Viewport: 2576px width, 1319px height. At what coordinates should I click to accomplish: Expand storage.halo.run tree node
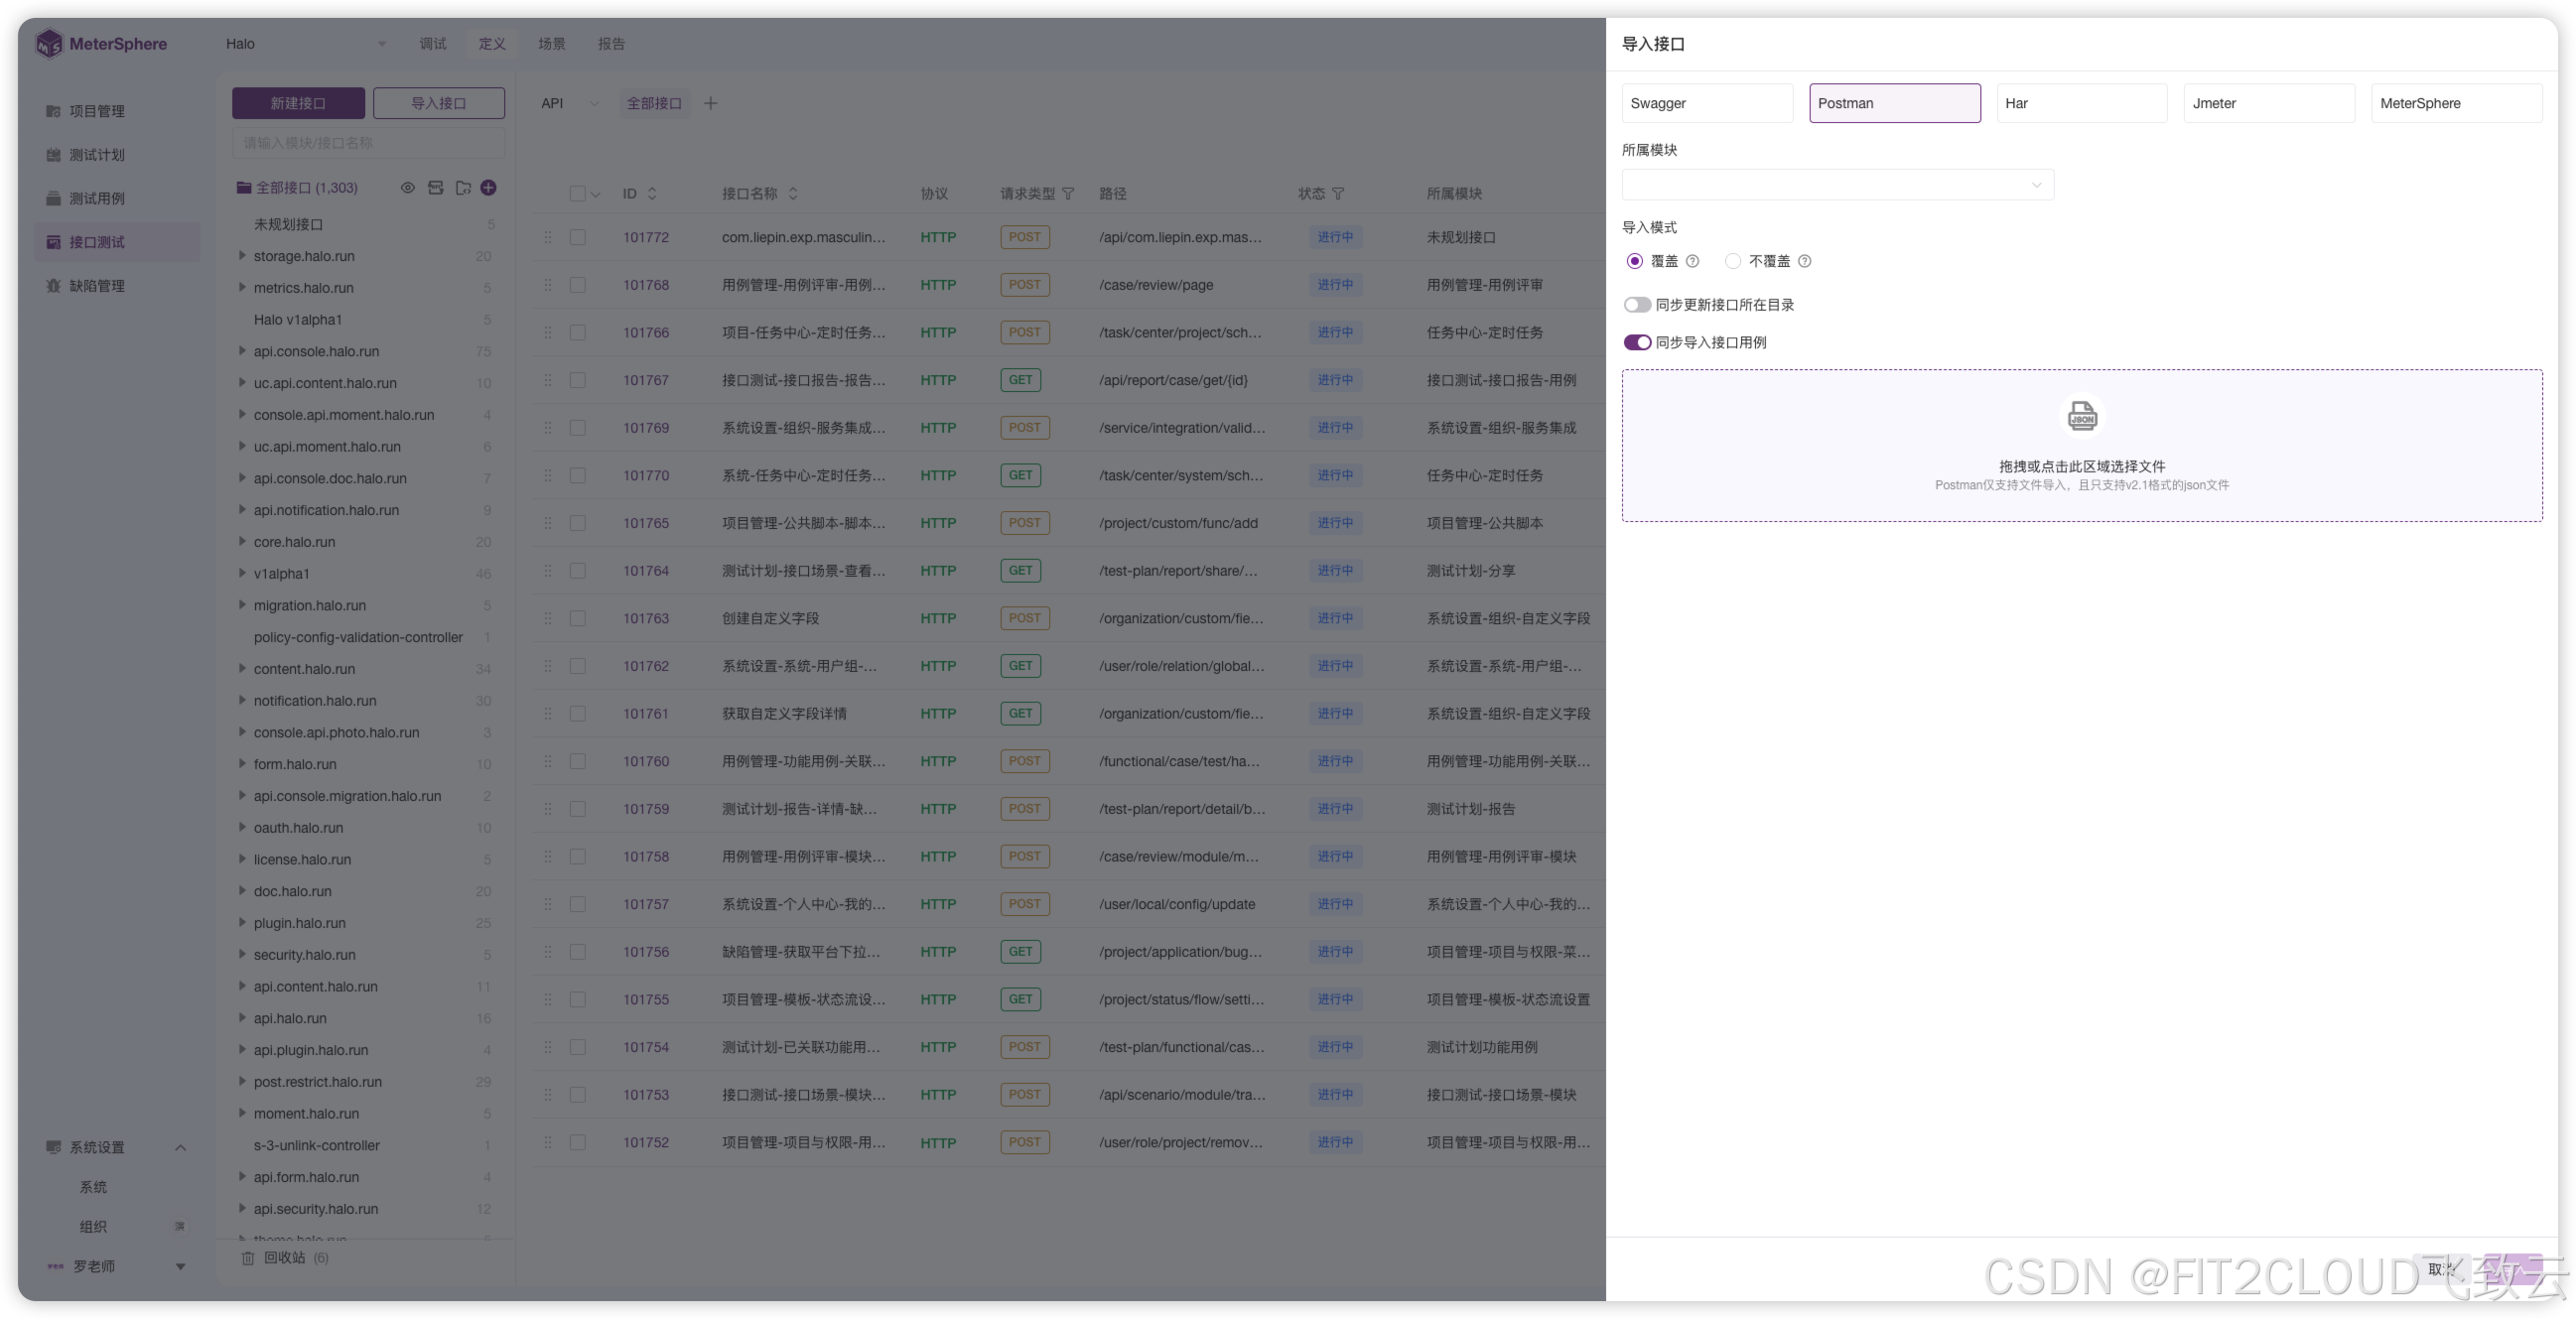(242, 256)
